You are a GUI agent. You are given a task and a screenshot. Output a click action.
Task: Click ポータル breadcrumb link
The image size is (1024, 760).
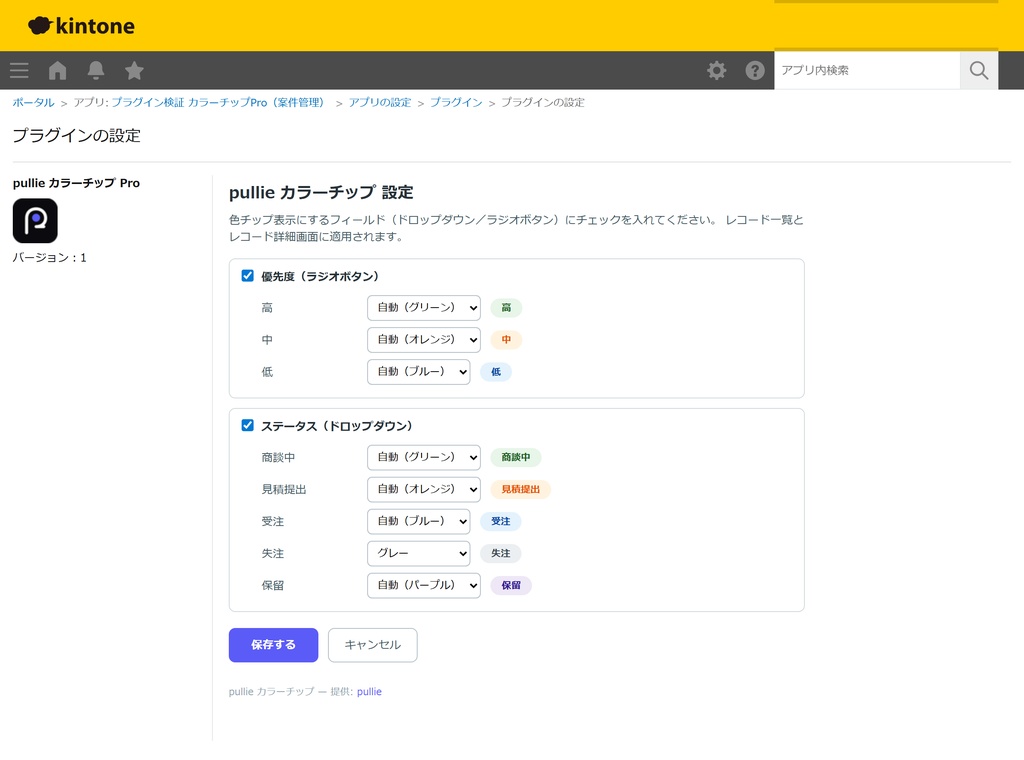click(x=34, y=103)
